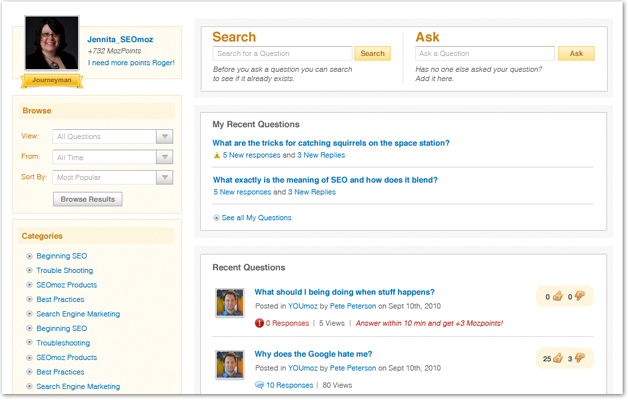Viewport: 628px width, 400px height.
Task: Click into the Search for a Question field
Action: [283, 54]
